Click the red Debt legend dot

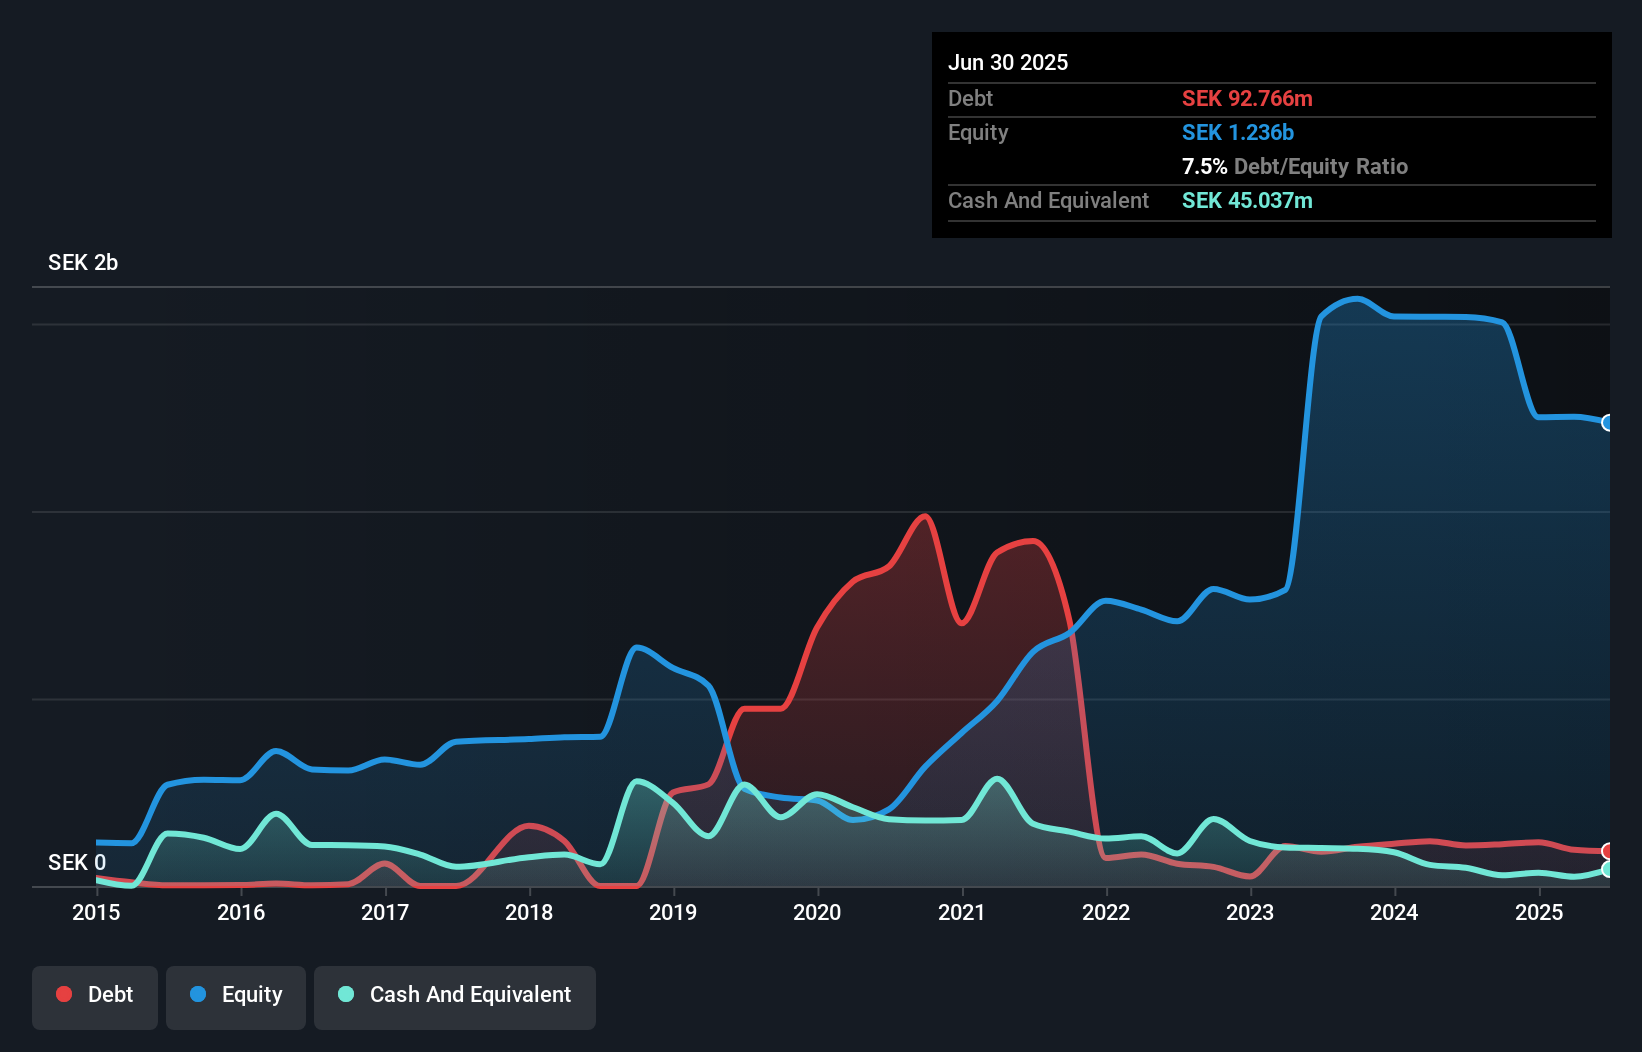click(x=64, y=994)
